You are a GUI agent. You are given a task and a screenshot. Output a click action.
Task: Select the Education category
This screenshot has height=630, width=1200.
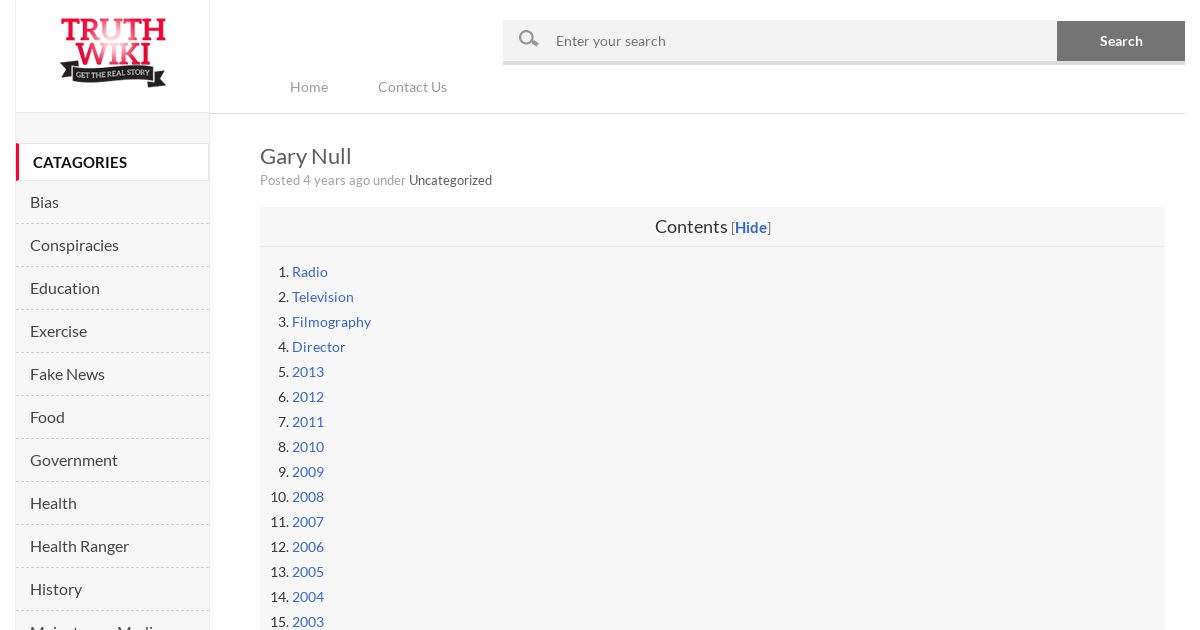(x=112, y=288)
